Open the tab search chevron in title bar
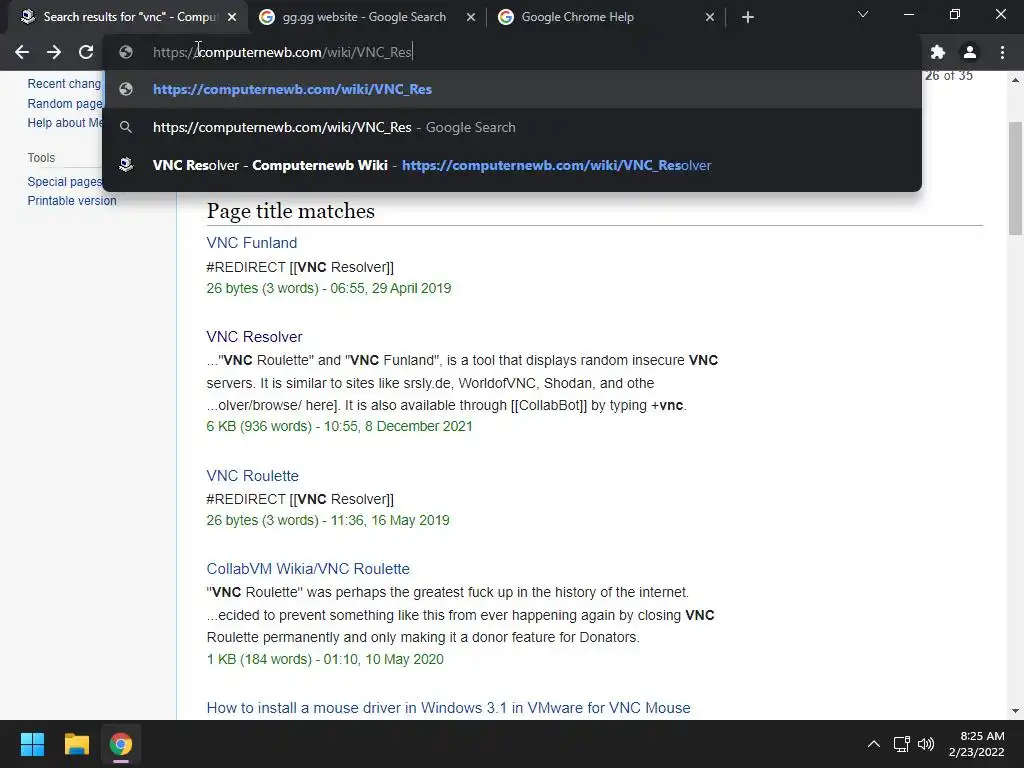The width and height of the screenshot is (1024, 768). click(863, 14)
